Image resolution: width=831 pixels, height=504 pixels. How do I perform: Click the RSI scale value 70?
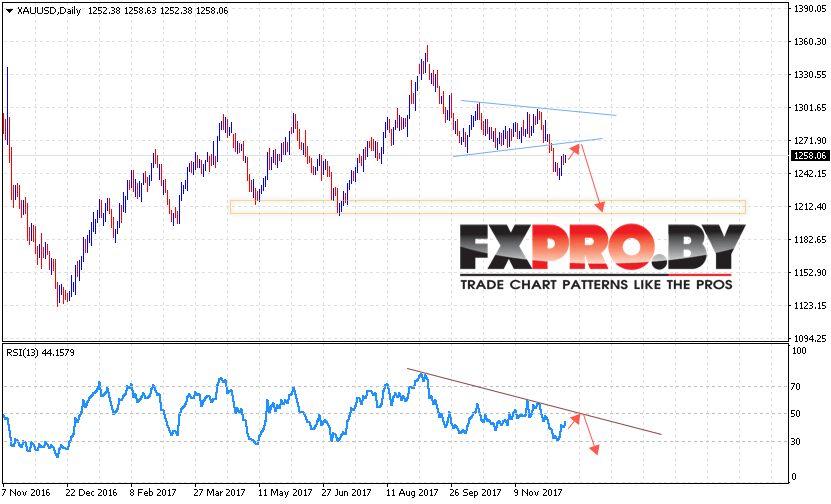click(x=795, y=387)
